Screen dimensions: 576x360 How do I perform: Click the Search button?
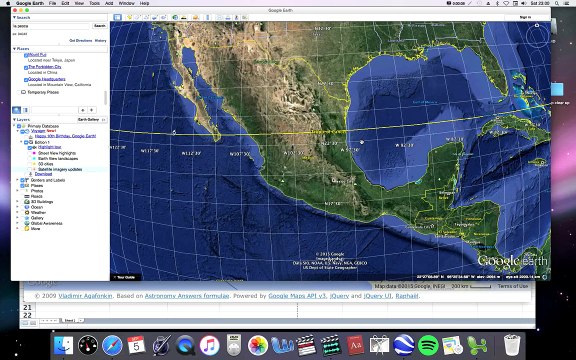tap(100, 26)
